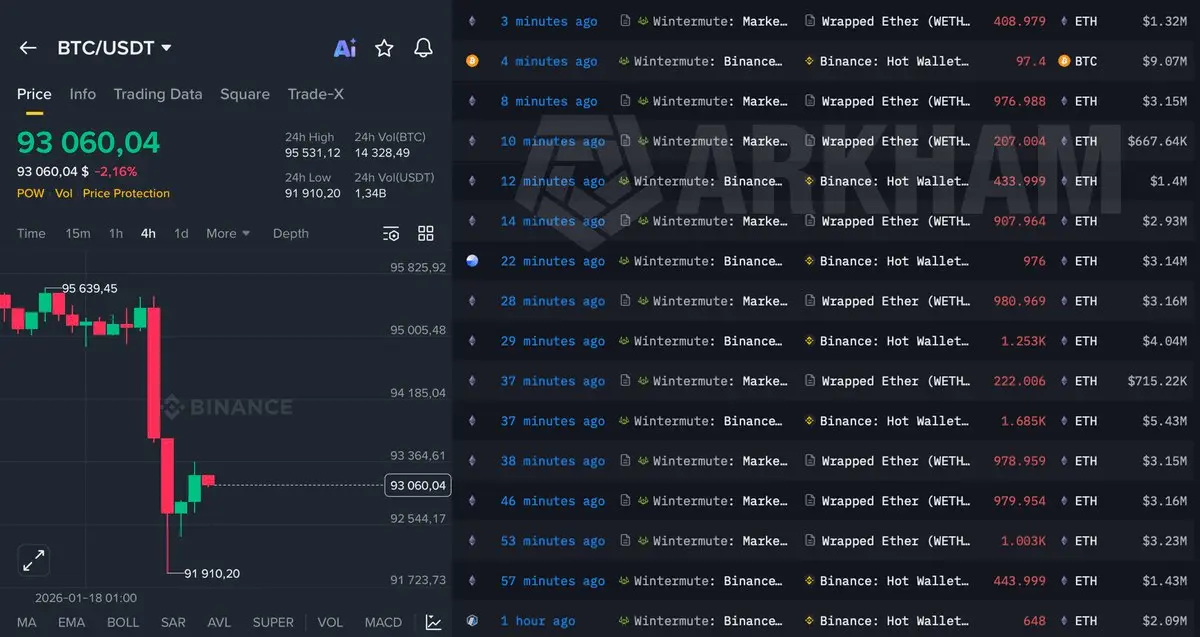Click the -2,16% change value
This screenshot has width=1200, height=637.
(x=116, y=171)
